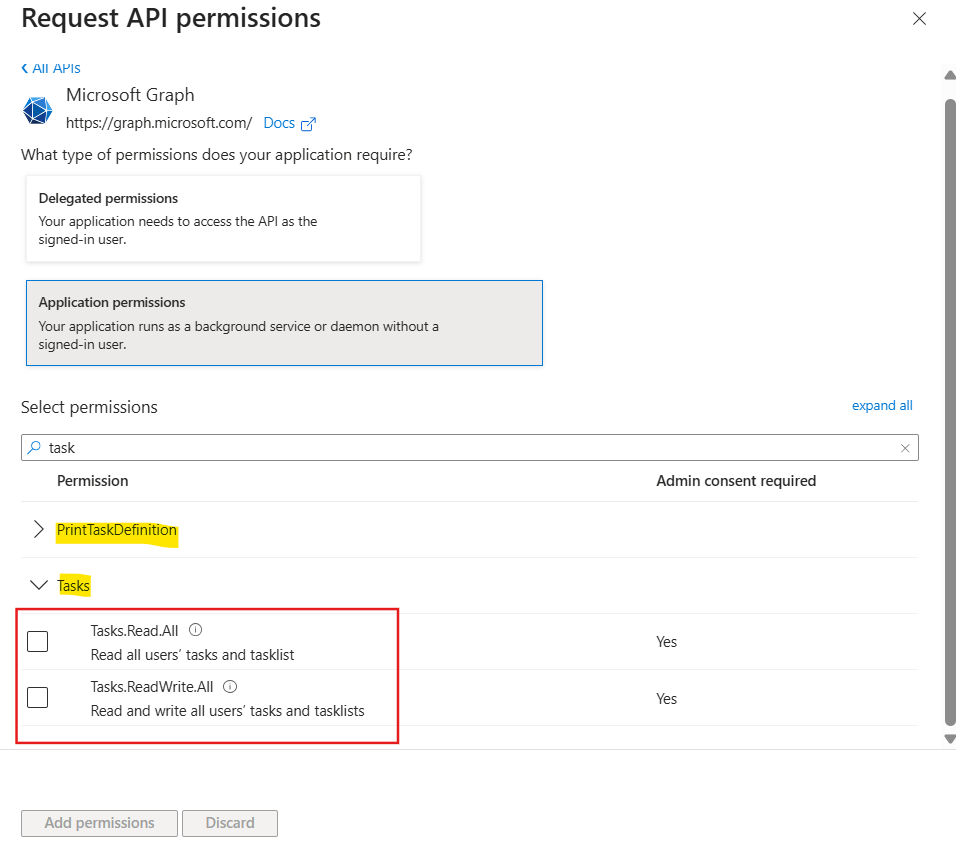Click the Admin consent required column header
956x846 pixels.
(736, 481)
